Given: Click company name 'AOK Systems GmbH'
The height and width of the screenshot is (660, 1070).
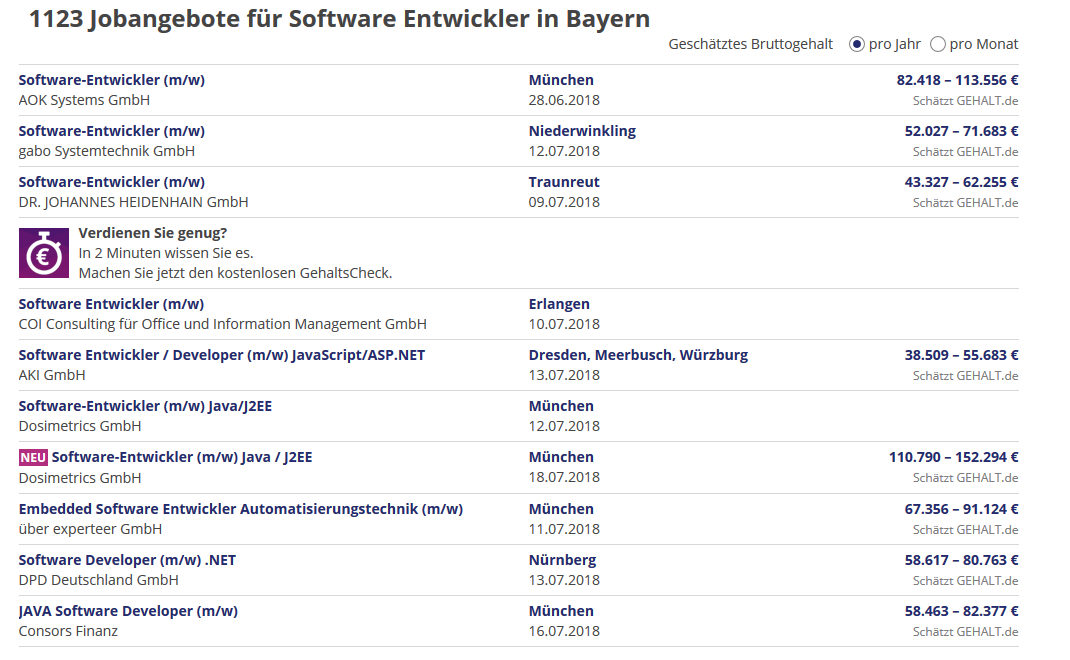Looking at the screenshot, I should [84, 100].
